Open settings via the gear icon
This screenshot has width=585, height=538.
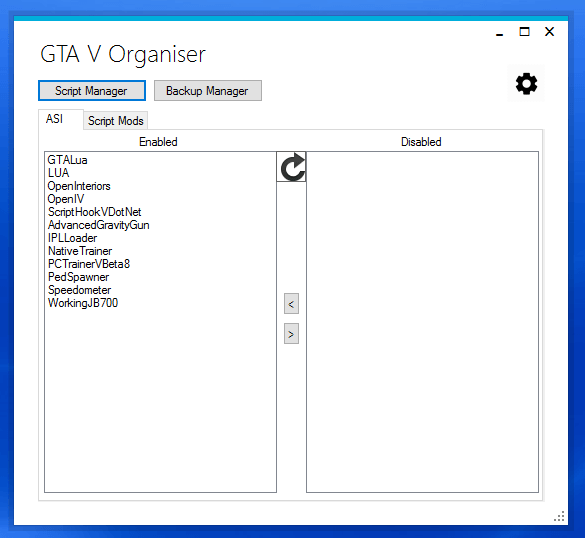(x=526, y=84)
